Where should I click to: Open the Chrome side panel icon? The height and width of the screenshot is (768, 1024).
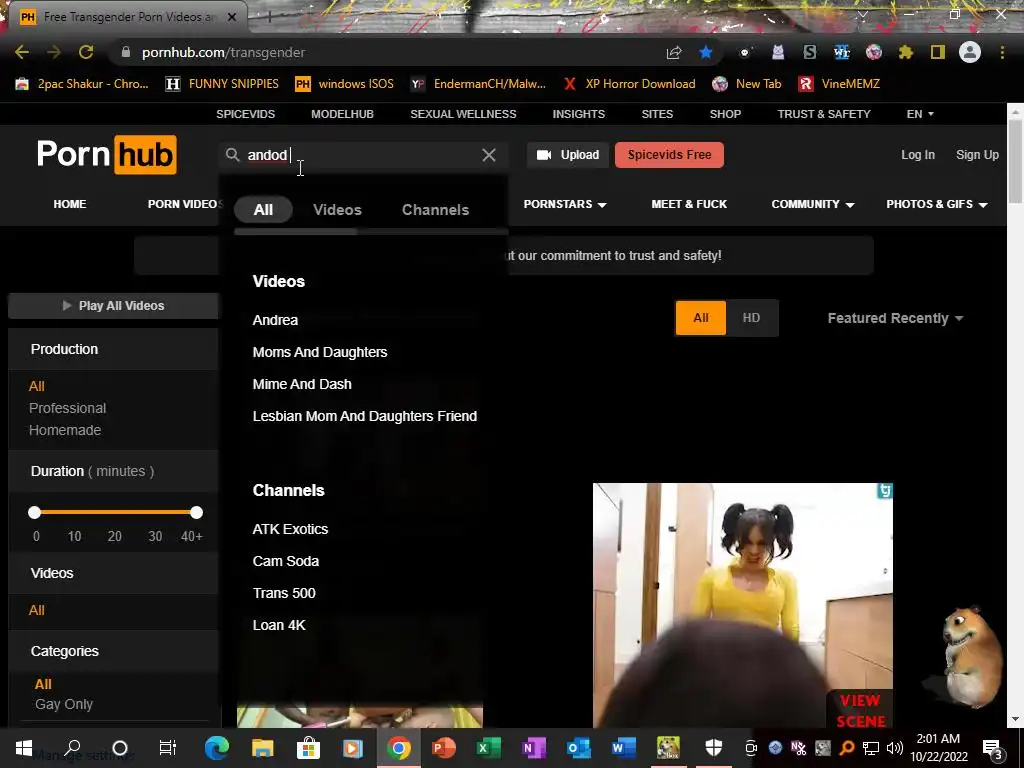coord(938,52)
